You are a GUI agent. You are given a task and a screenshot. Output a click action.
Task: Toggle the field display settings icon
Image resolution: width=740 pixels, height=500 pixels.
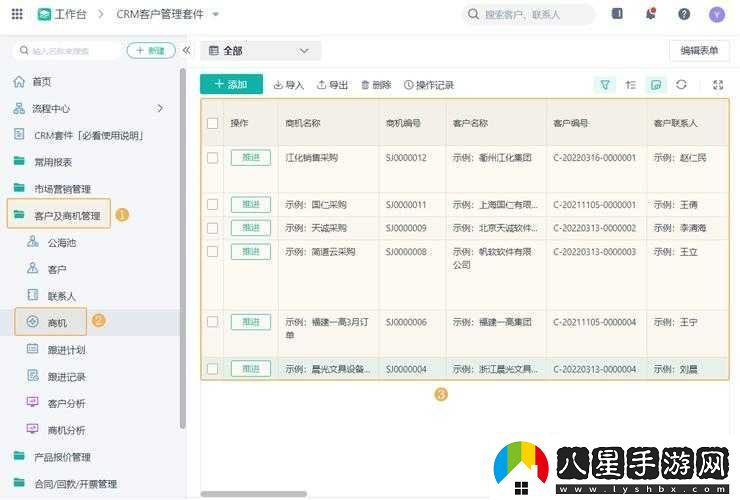[656, 85]
